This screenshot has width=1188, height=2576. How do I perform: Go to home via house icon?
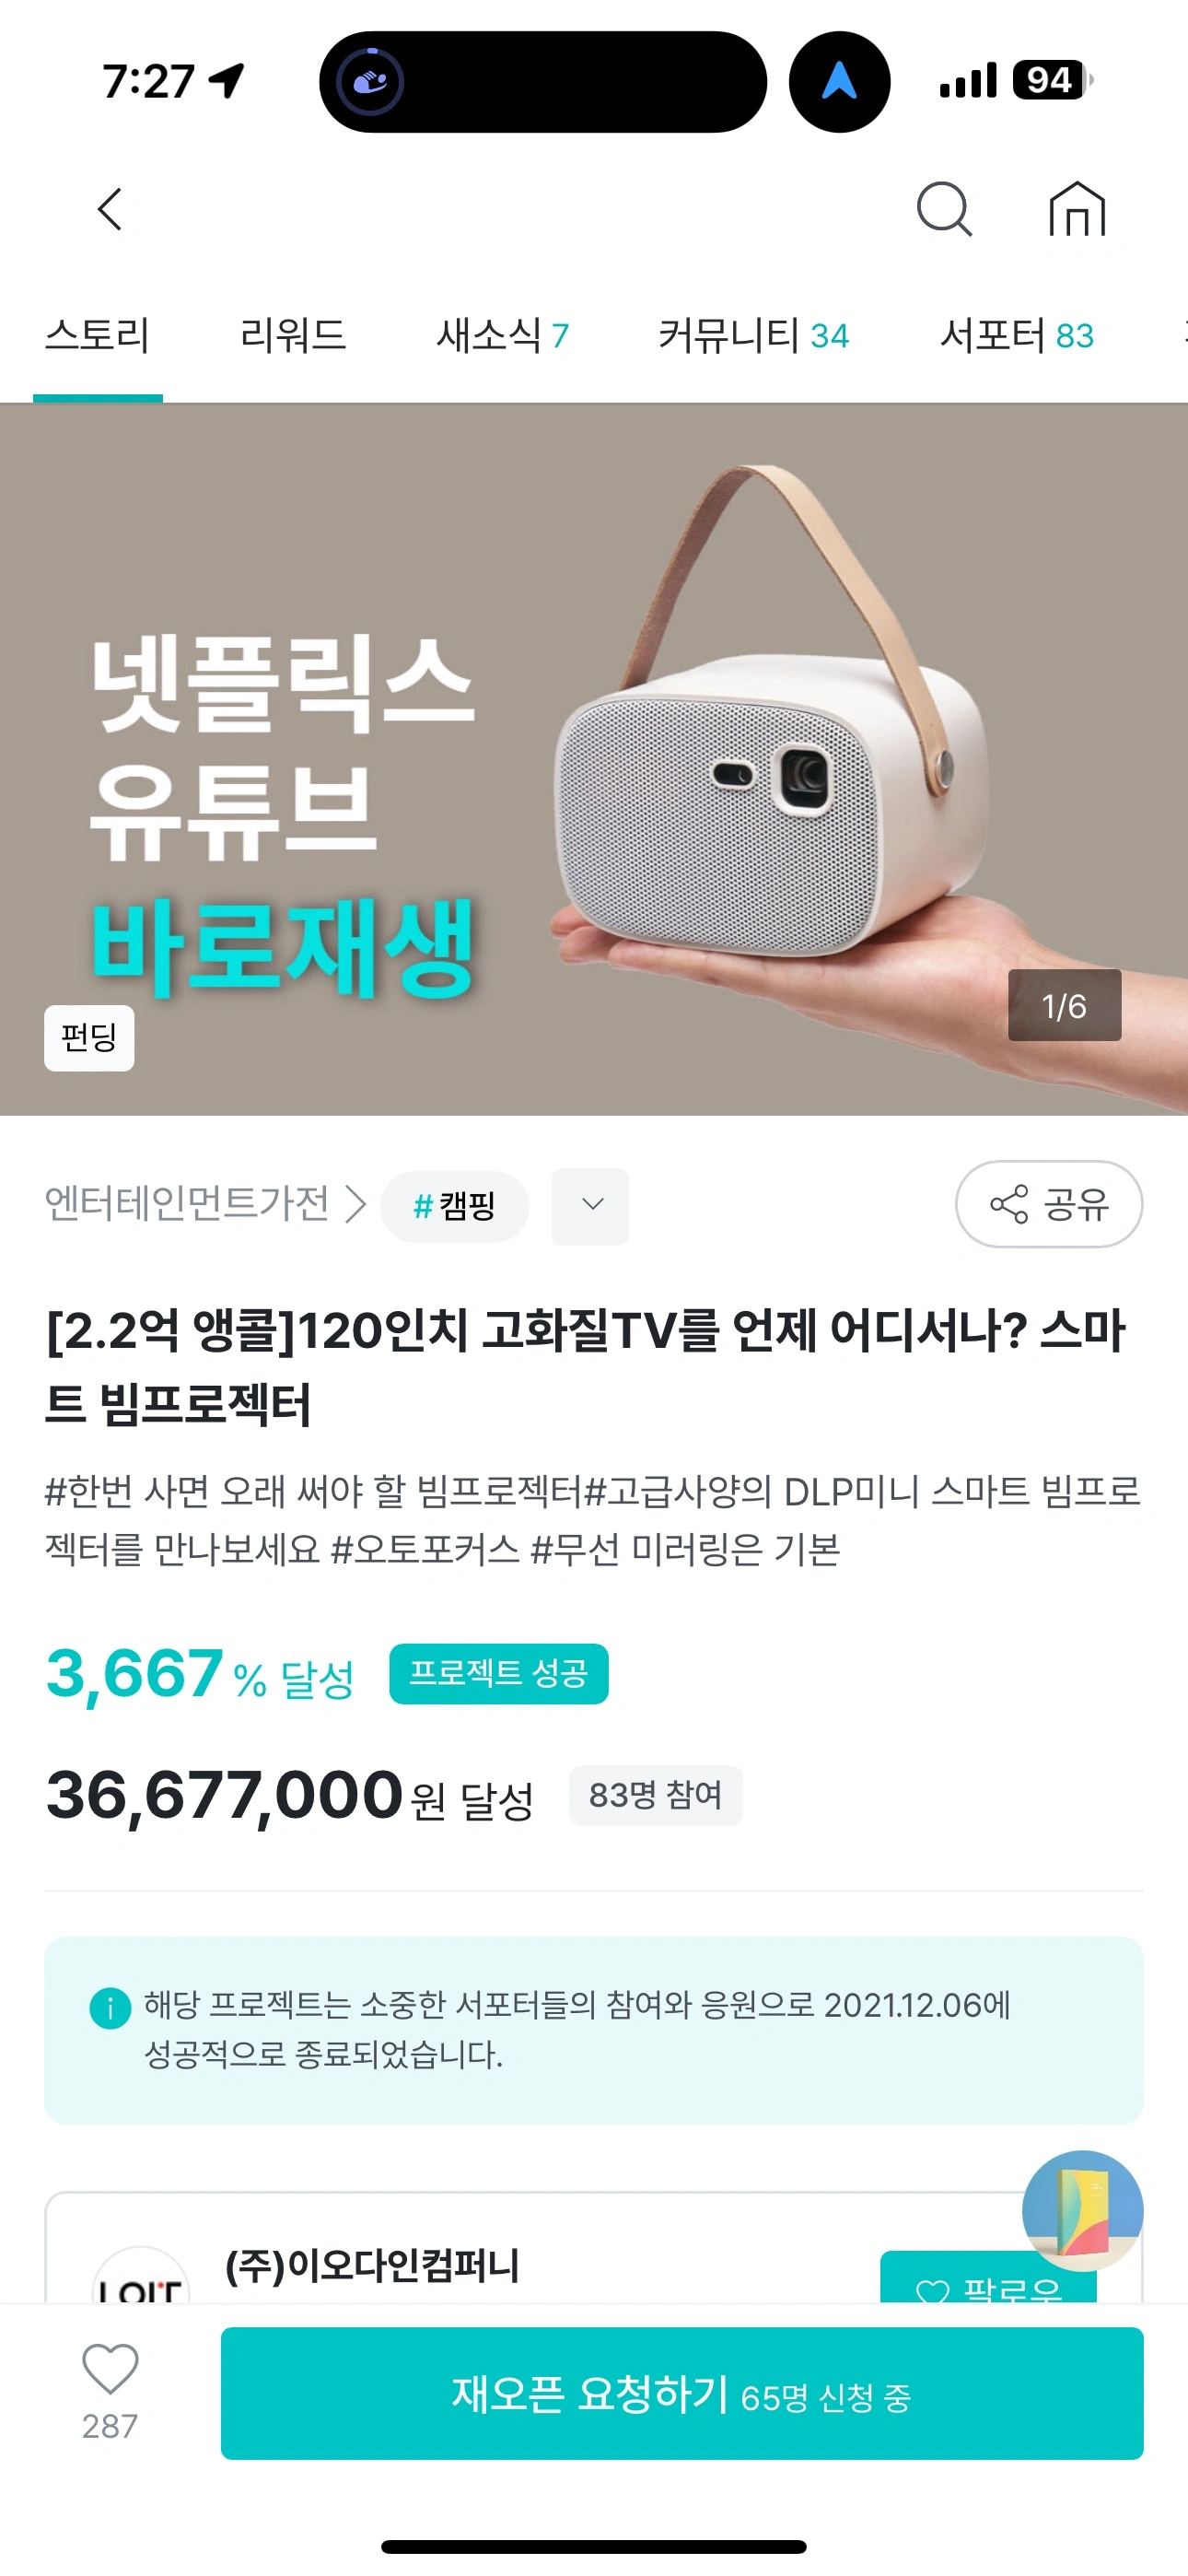tap(1077, 209)
